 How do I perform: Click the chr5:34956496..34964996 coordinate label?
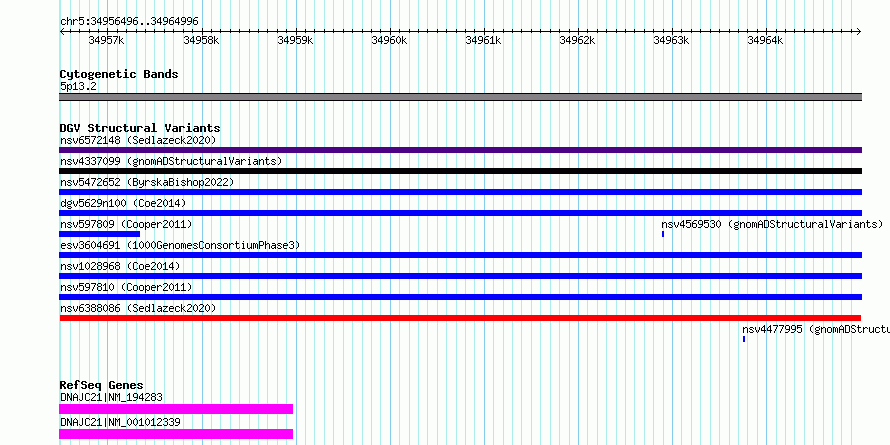[129, 22]
